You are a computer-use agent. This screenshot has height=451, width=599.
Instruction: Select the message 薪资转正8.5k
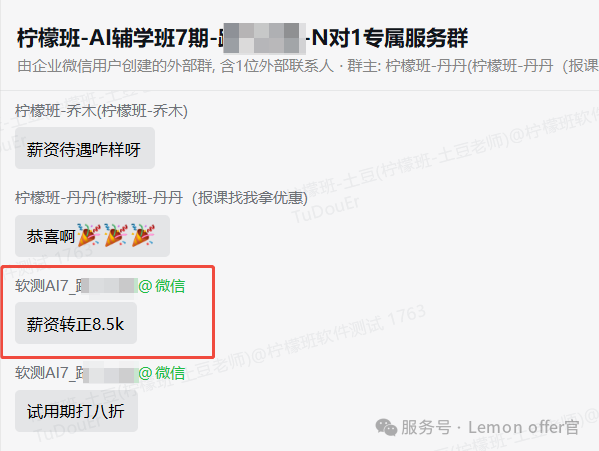pos(76,323)
